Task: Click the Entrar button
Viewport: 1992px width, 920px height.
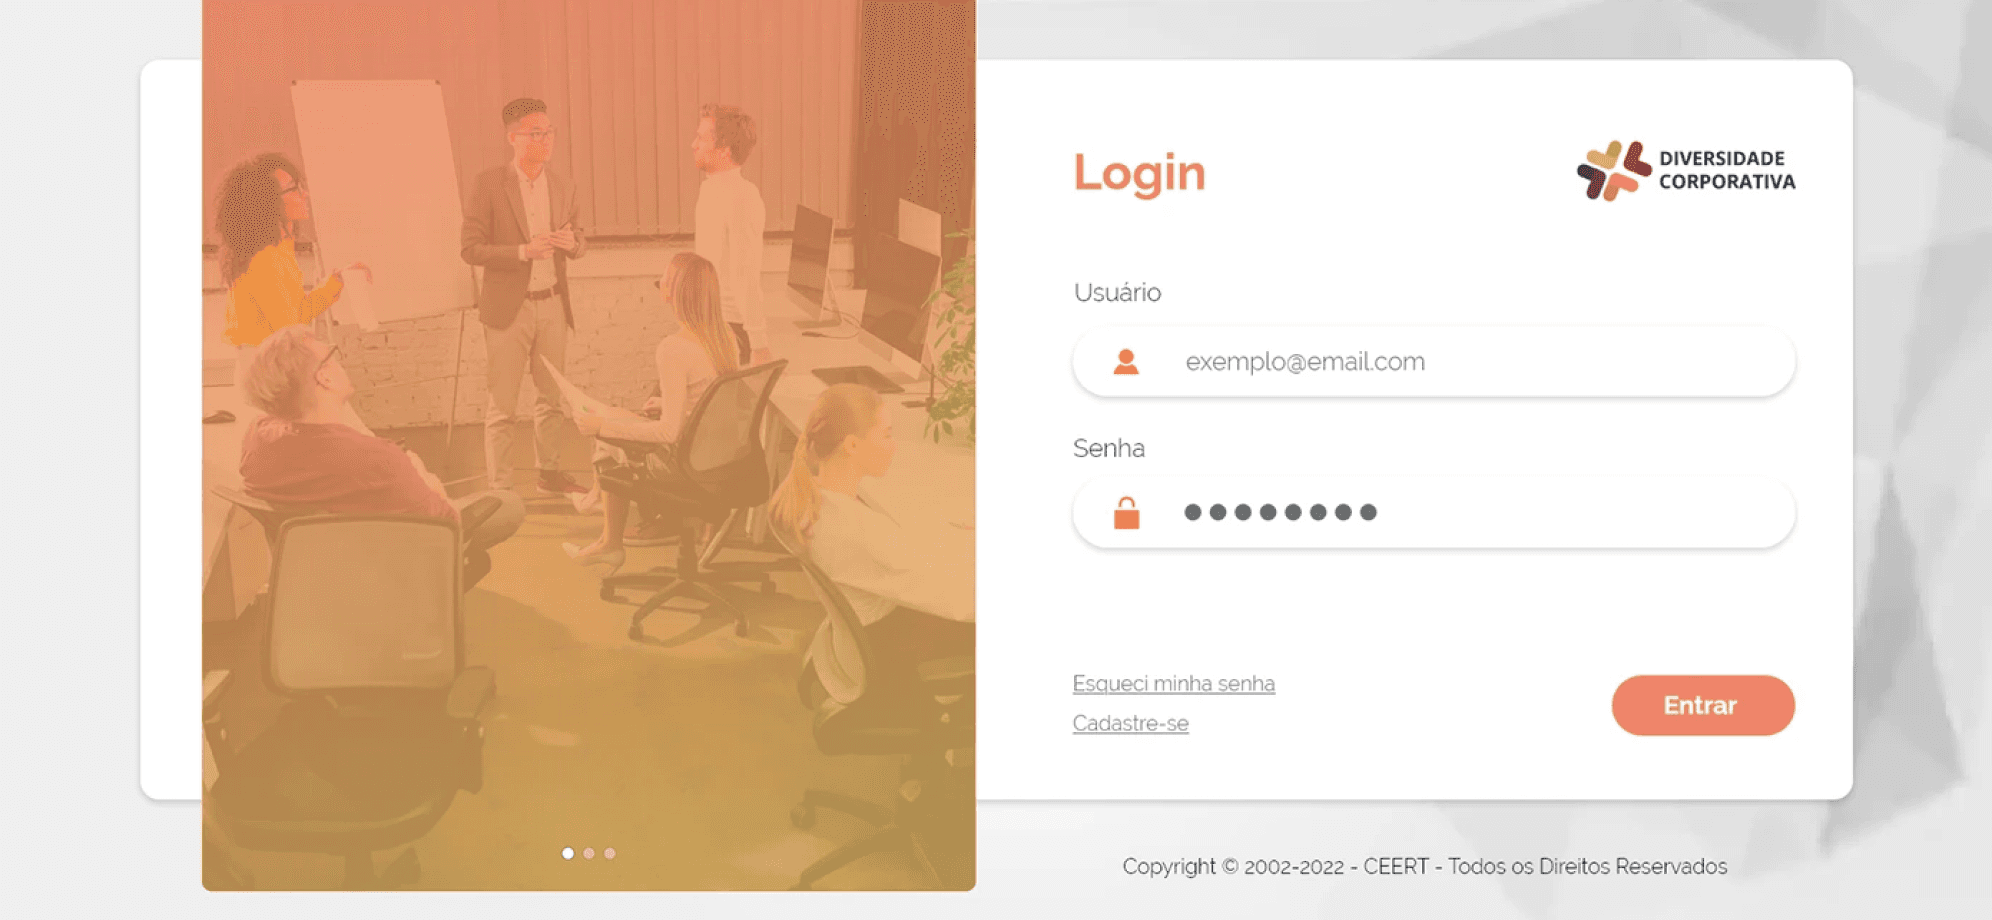Action: coord(1703,705)
